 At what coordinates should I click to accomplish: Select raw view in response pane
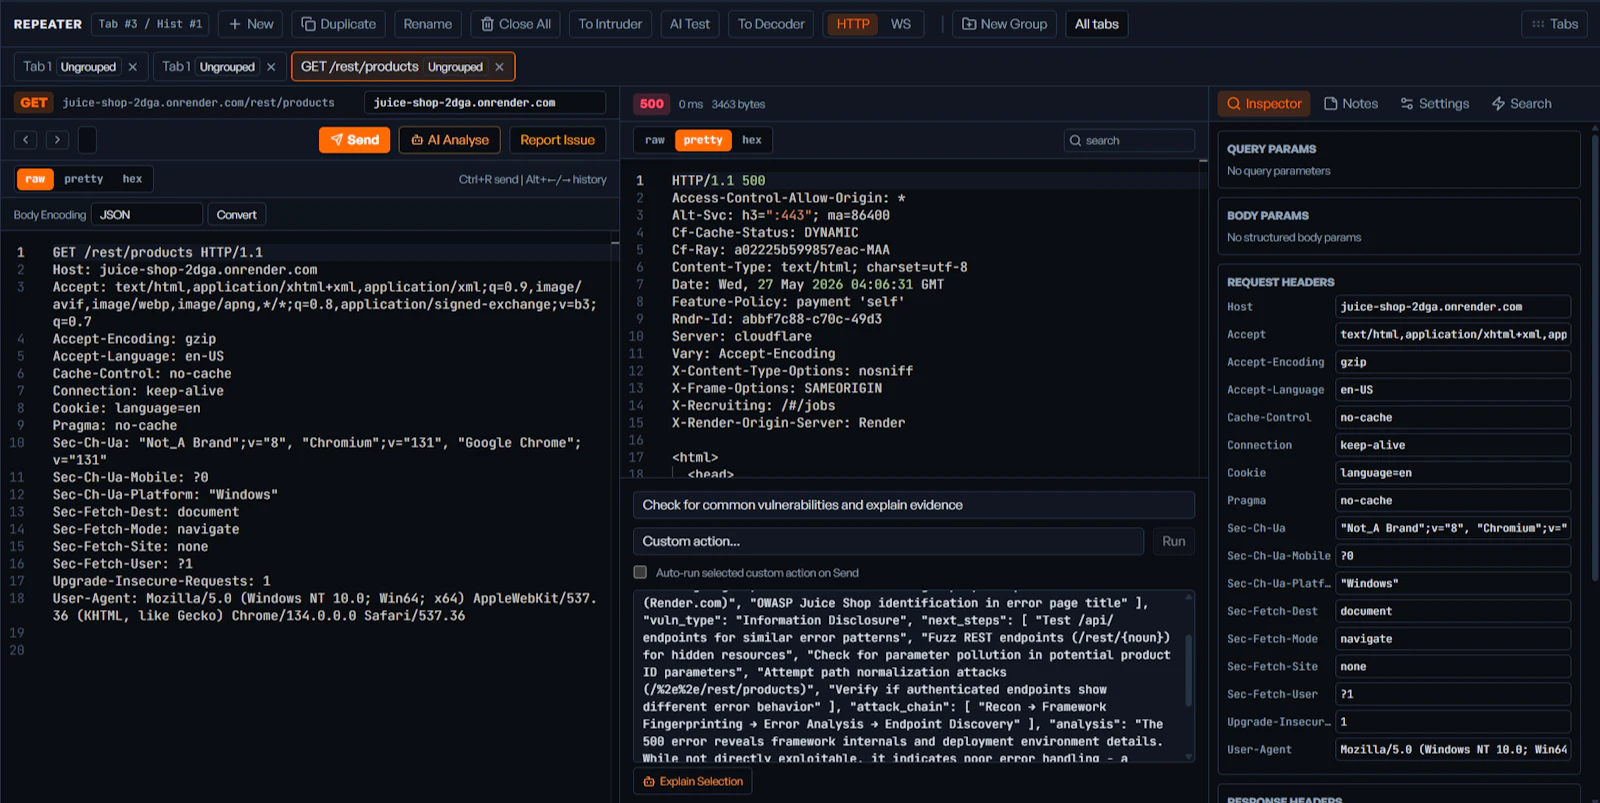[655, 140]
